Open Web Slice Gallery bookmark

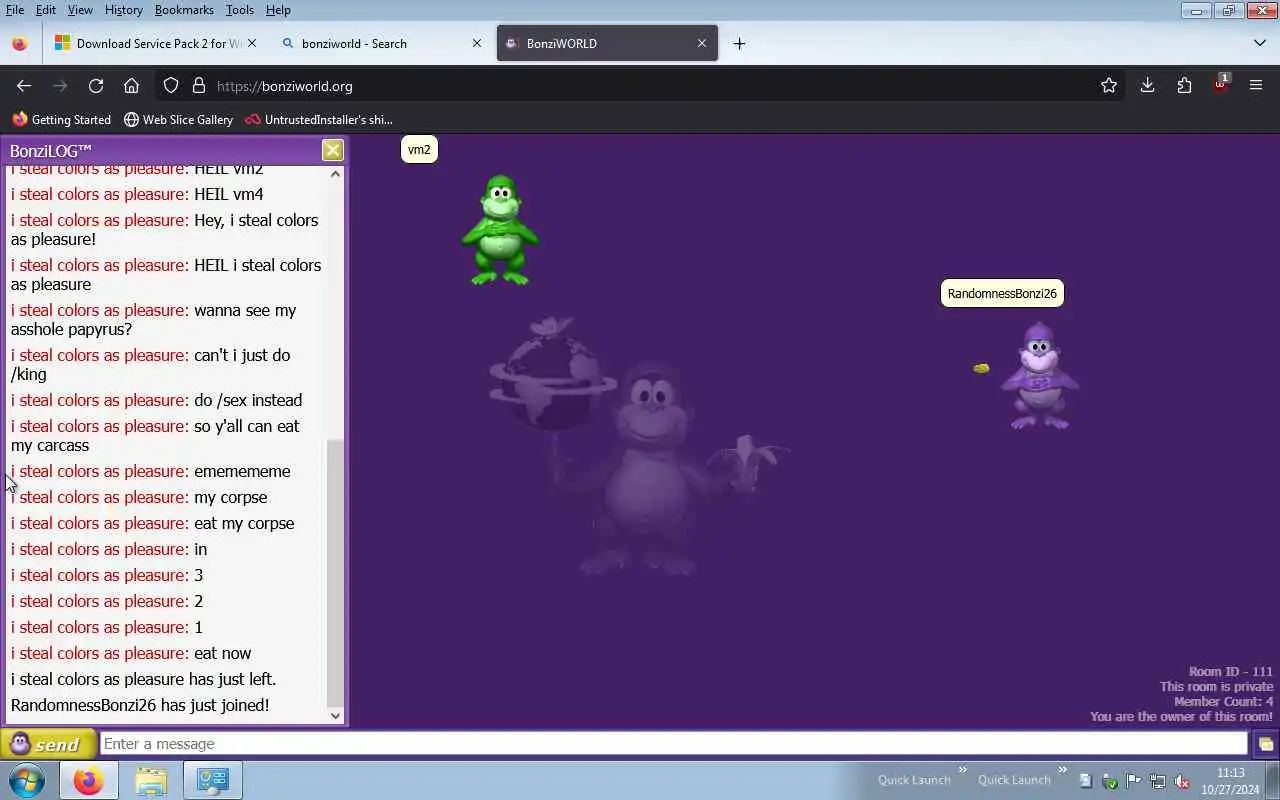click(178, 119)
